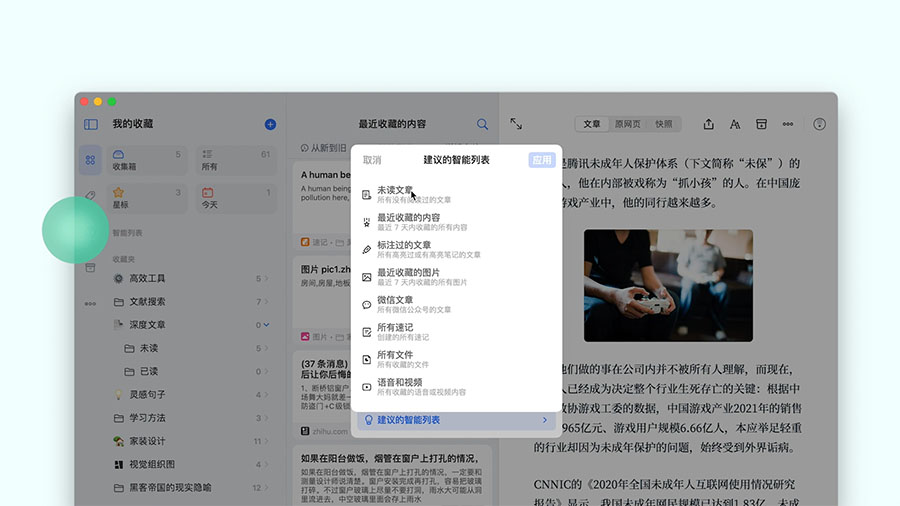The height and width of the screenshot is (506, 900).
Task: Collapse the 深度文章 folder chevron
Action: 267,325
